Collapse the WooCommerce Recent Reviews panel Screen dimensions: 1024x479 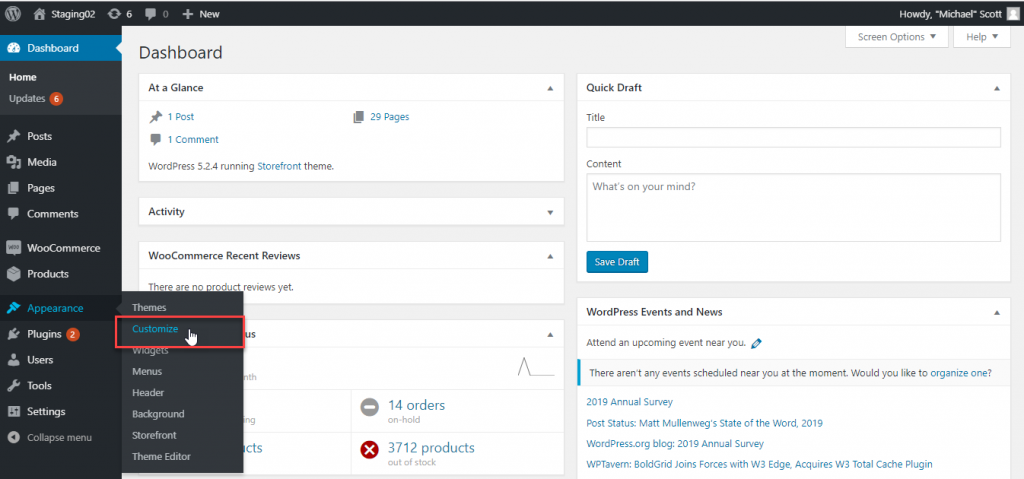tap(550, 256)
